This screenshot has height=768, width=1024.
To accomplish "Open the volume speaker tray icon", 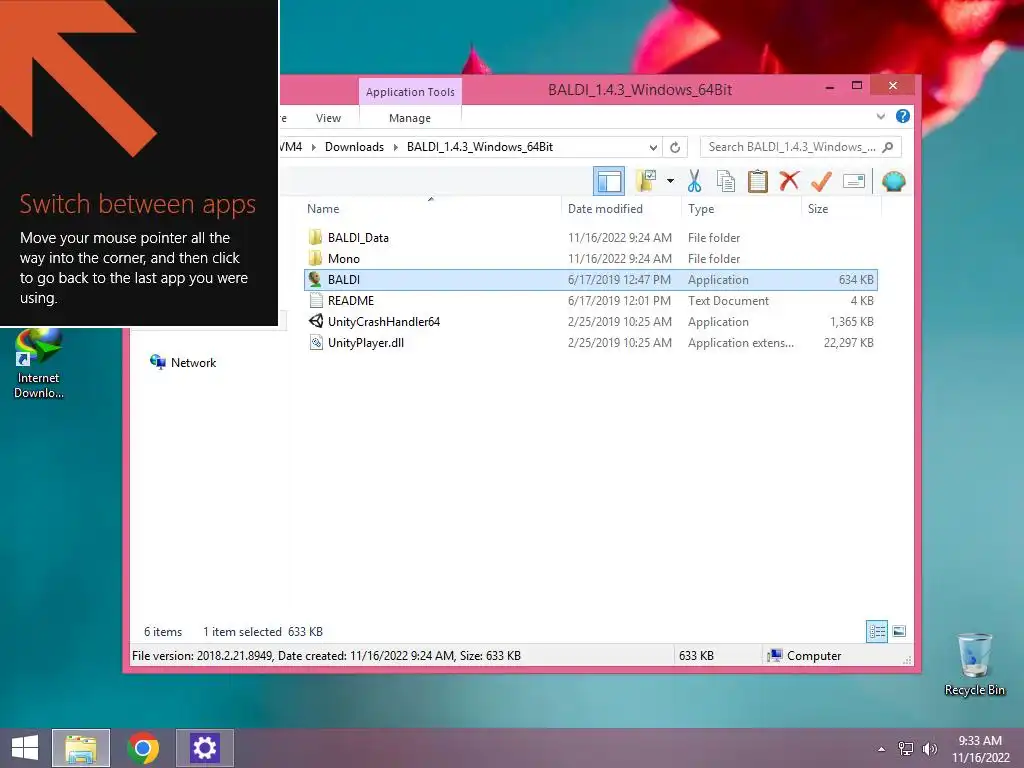I will click(x=929, y=749).
